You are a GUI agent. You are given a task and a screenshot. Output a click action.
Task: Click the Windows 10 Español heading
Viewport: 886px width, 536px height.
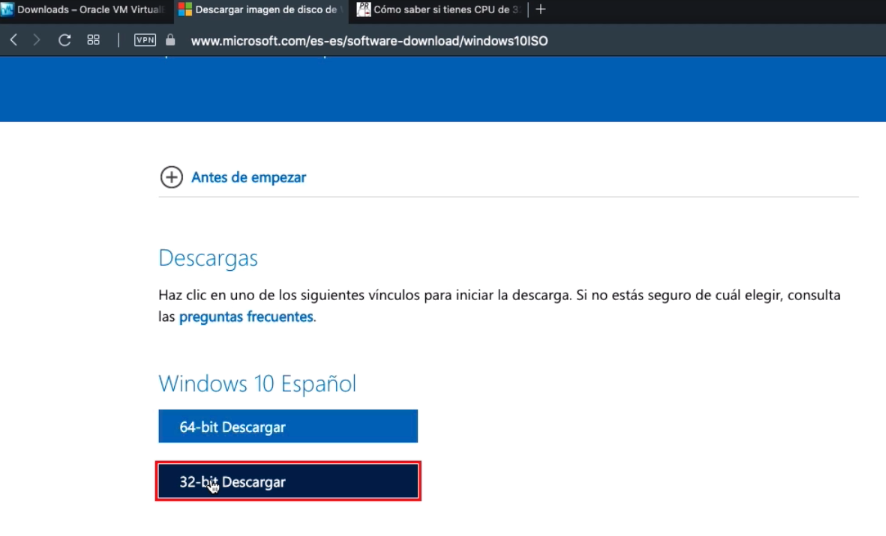257,384
